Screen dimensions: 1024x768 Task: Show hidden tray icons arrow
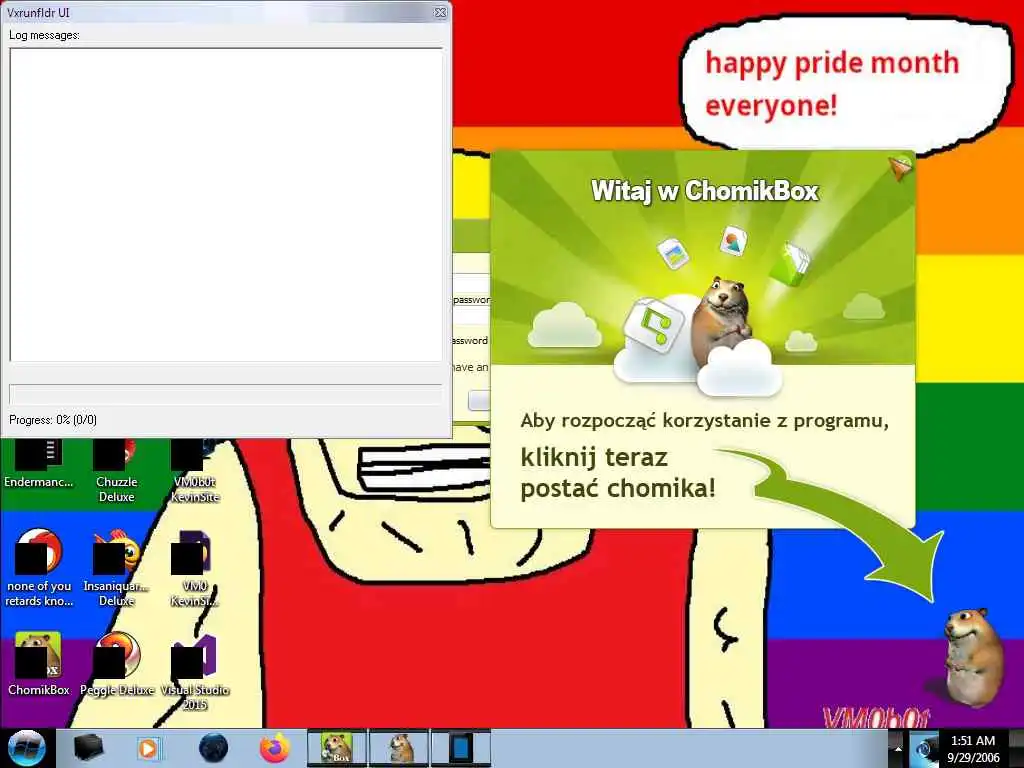897,748
